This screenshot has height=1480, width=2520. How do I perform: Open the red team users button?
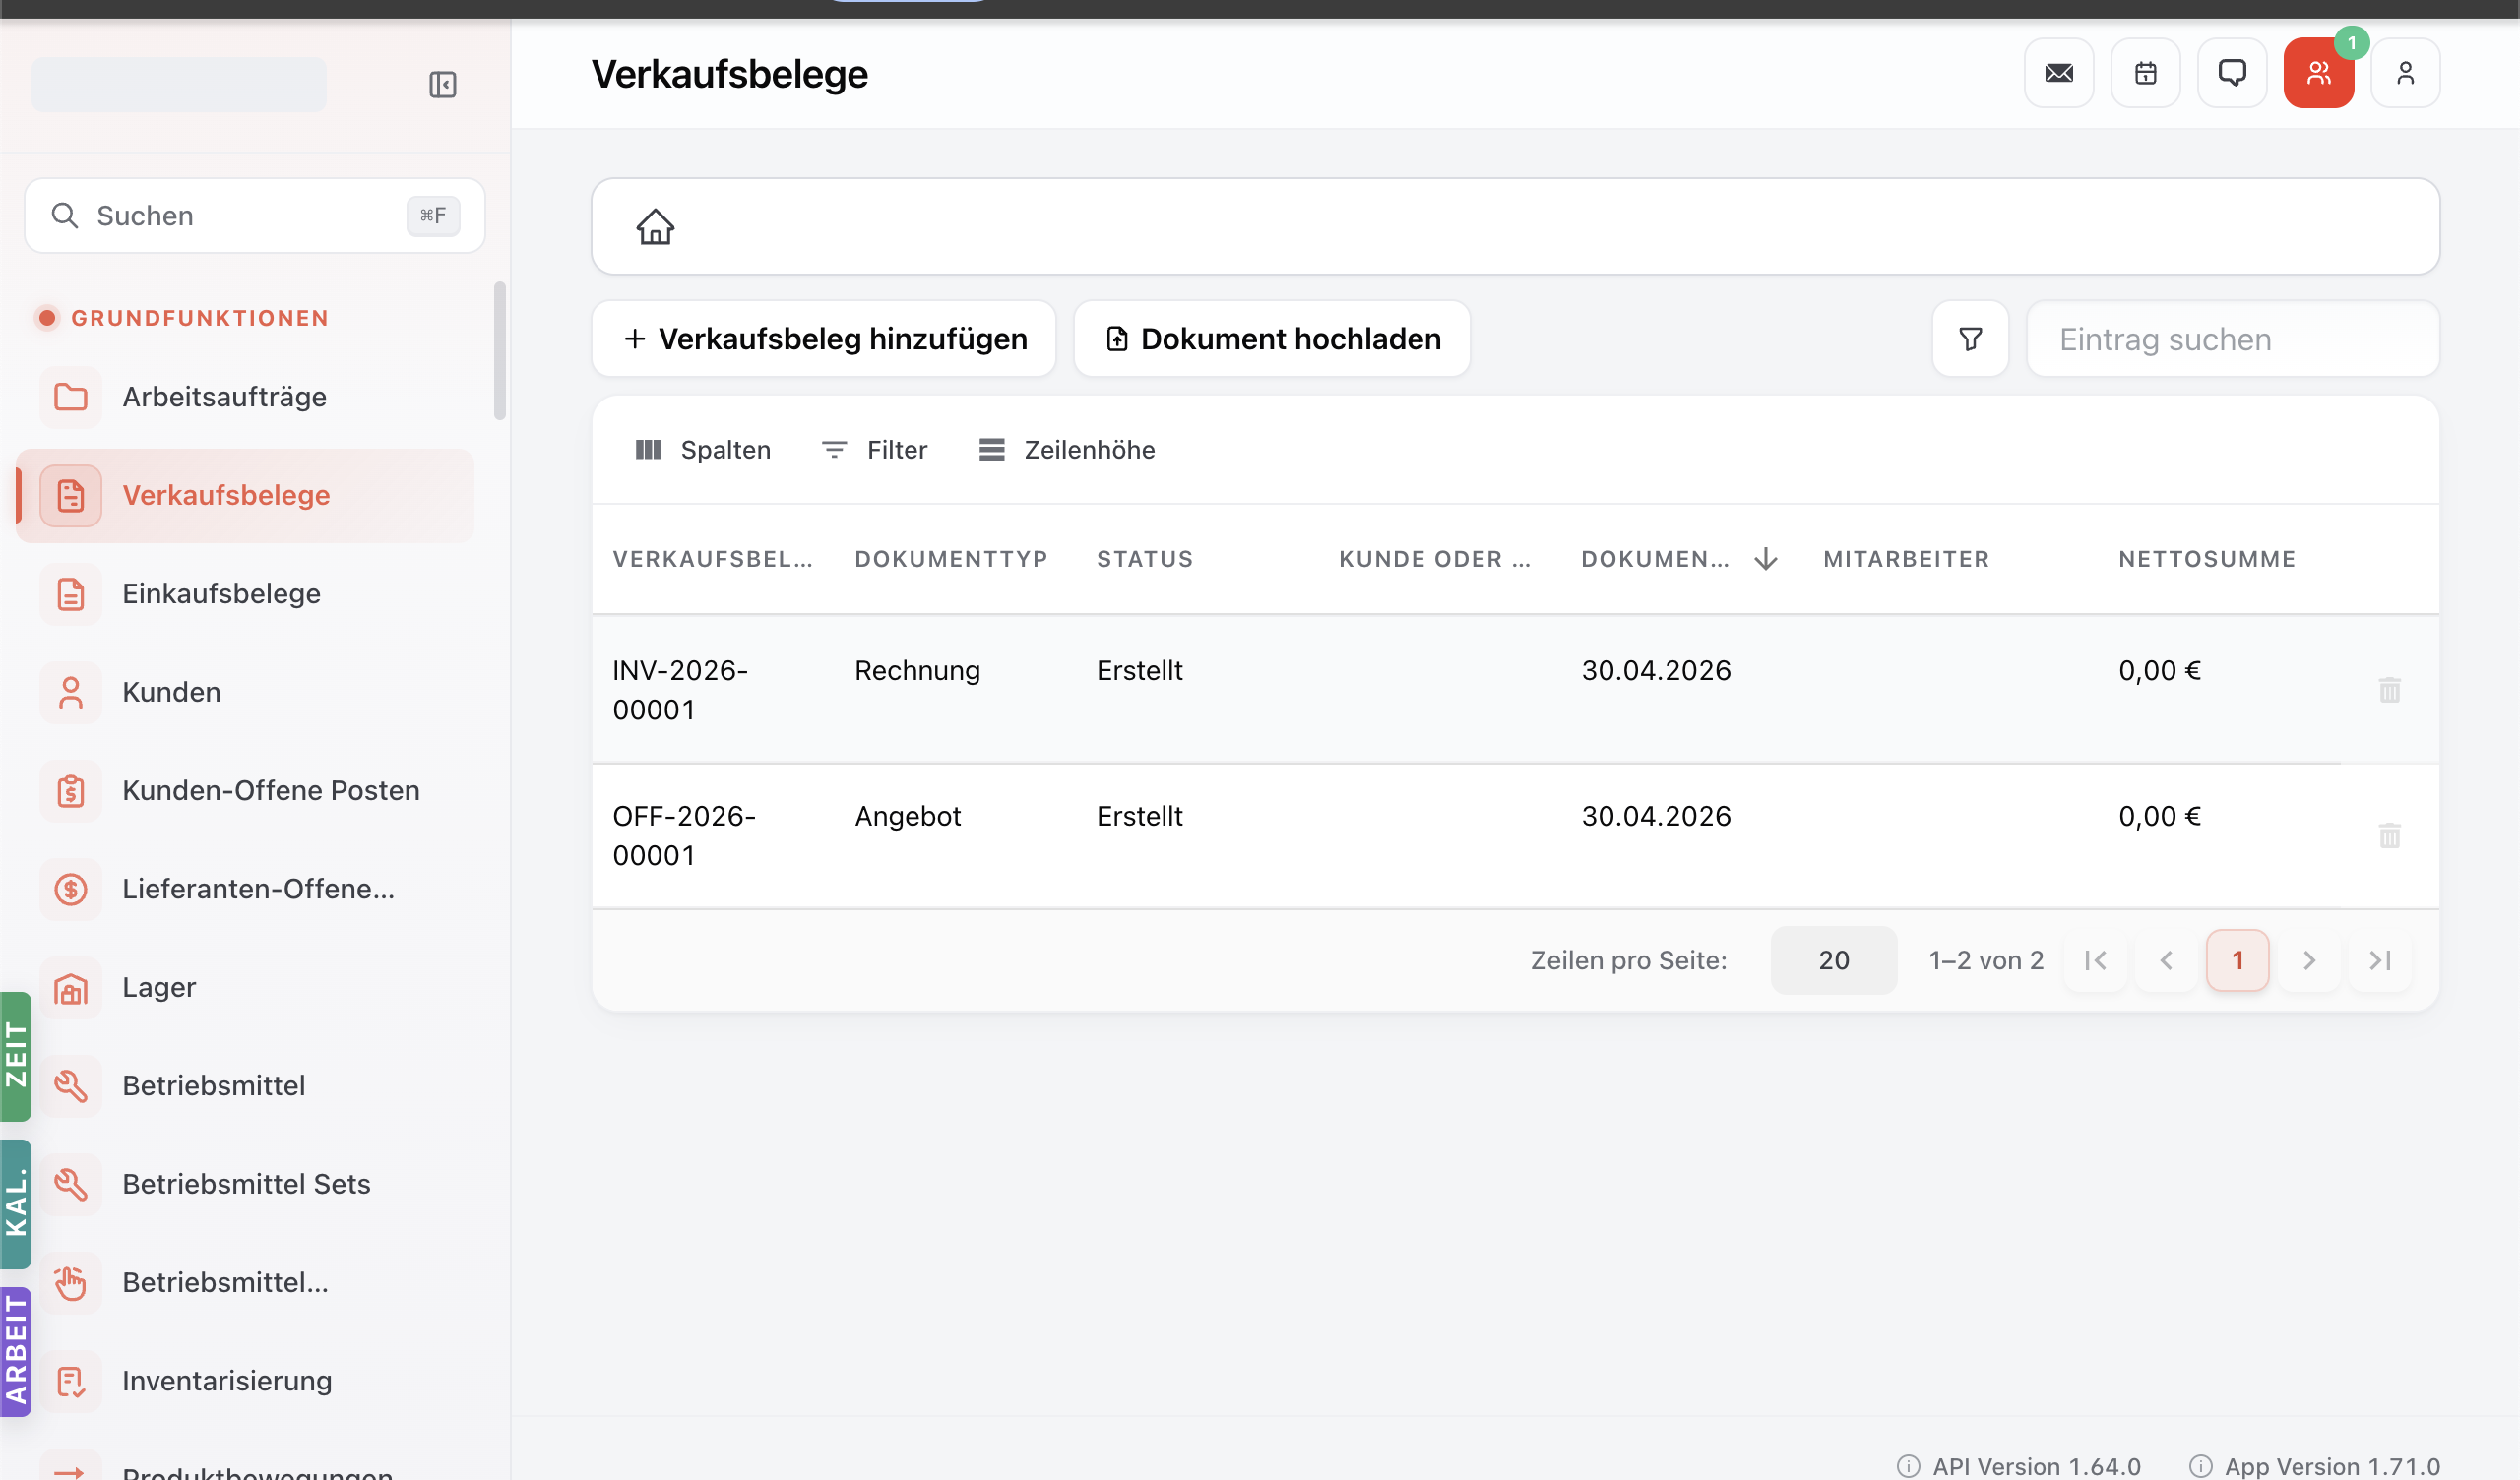[x=2318, y=73]
